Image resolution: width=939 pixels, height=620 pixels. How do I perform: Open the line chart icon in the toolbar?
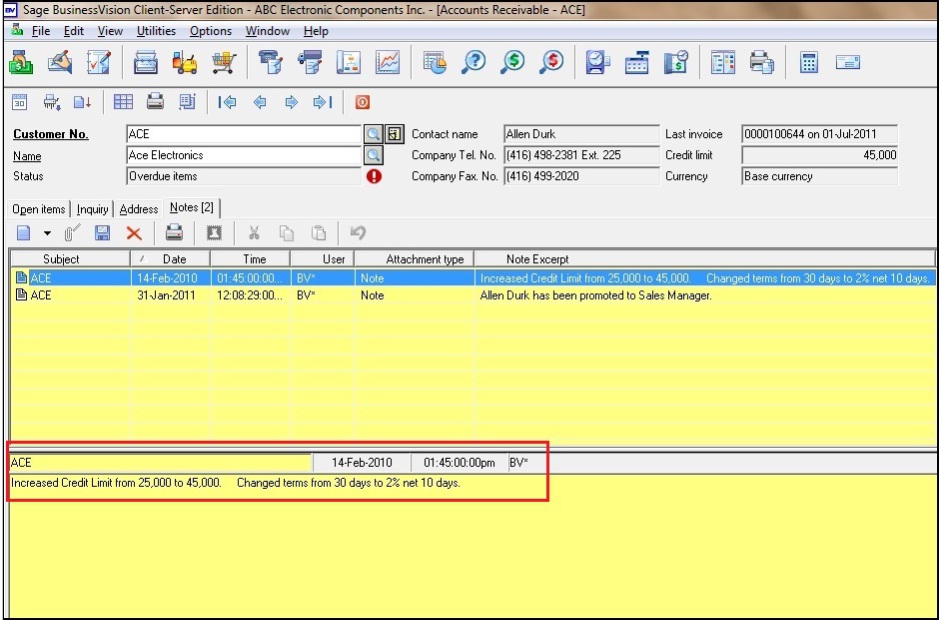coord(387,63)
